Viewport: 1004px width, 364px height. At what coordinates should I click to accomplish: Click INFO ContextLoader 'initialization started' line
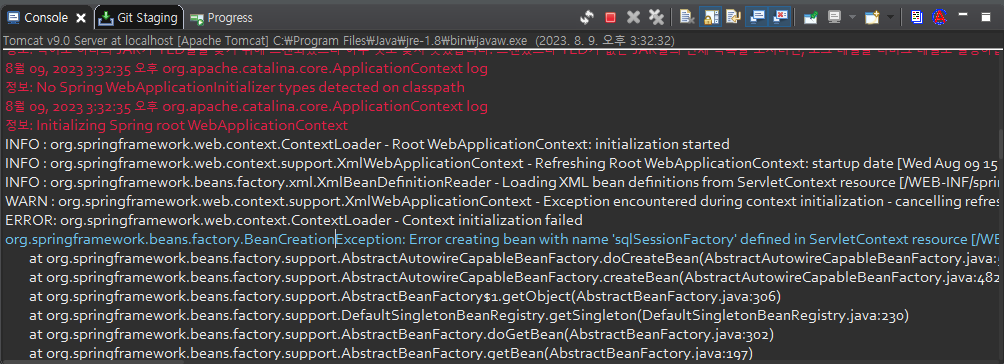click(x=367, y=144)
